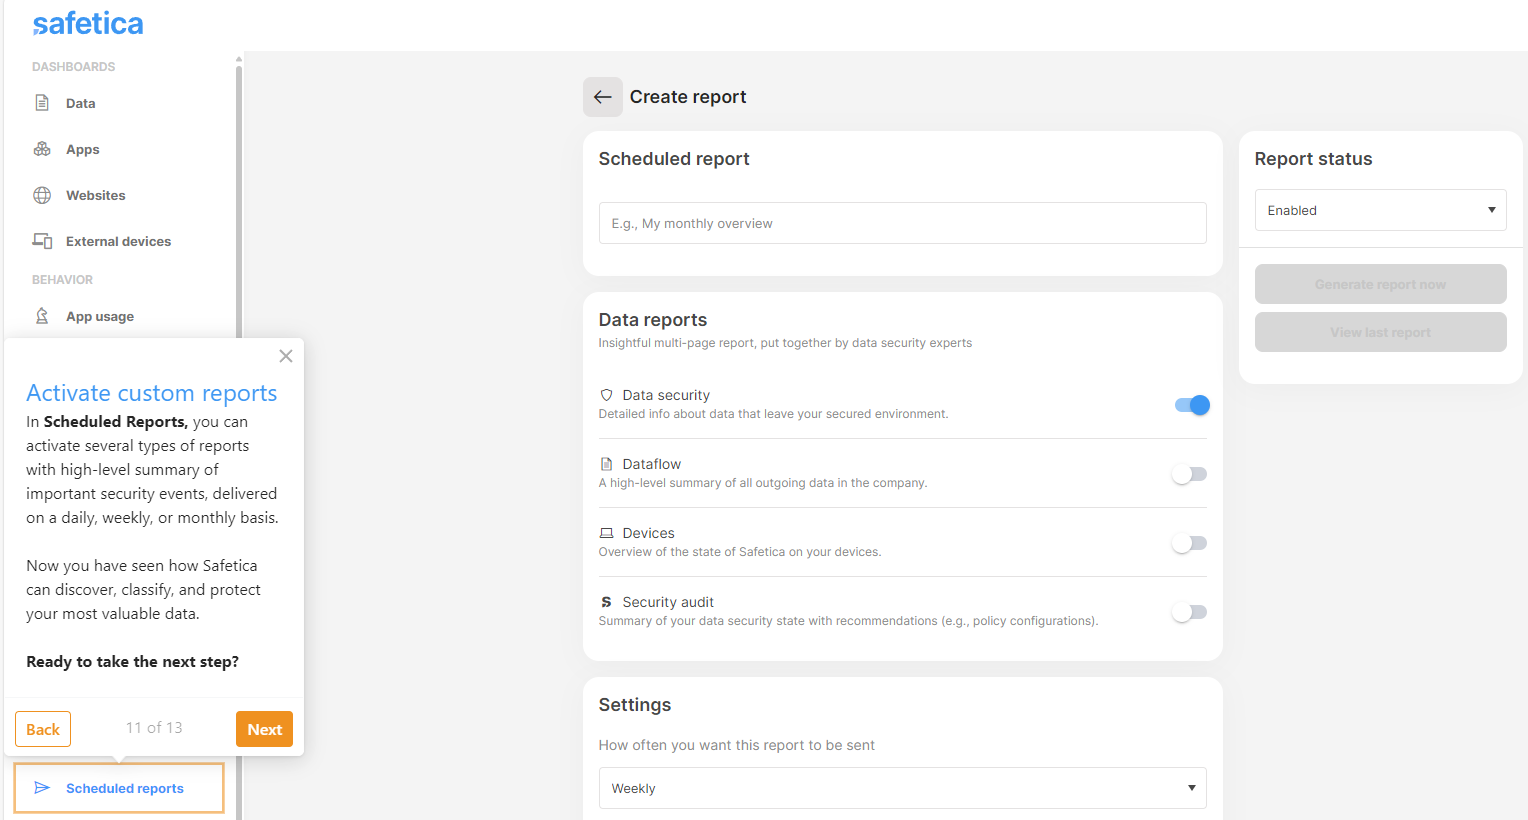
Task: Enable the Devices report toggle
Action: coord(1189,543)
